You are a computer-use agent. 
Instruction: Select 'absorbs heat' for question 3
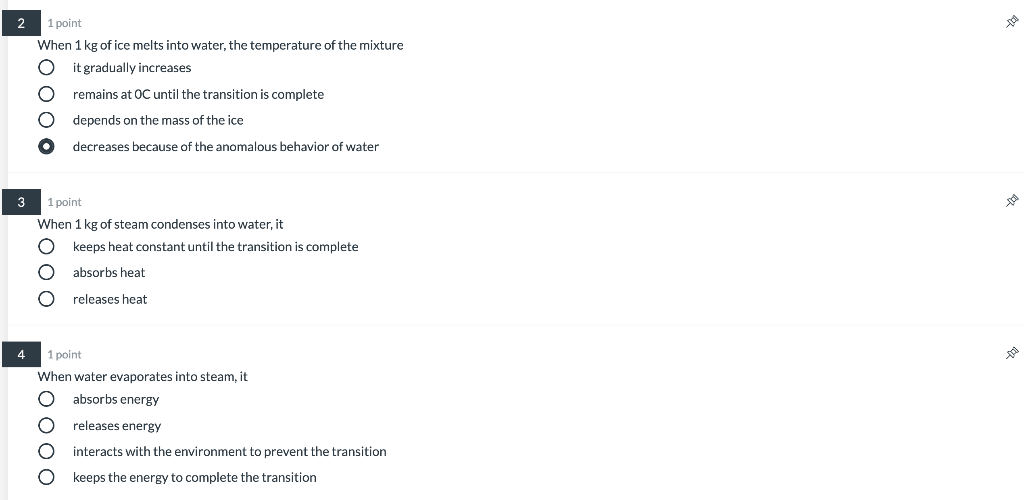(46, 272)
